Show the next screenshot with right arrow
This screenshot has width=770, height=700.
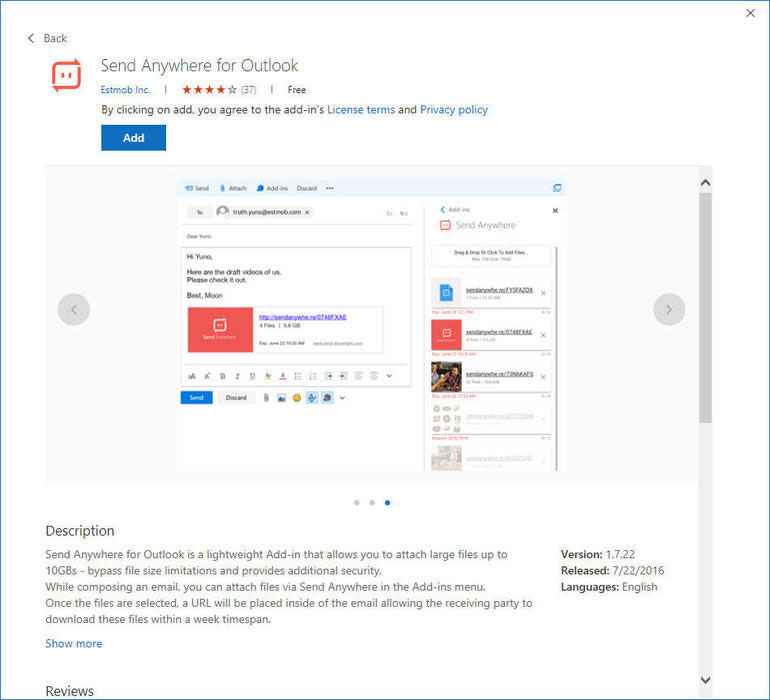coord(669,309)
